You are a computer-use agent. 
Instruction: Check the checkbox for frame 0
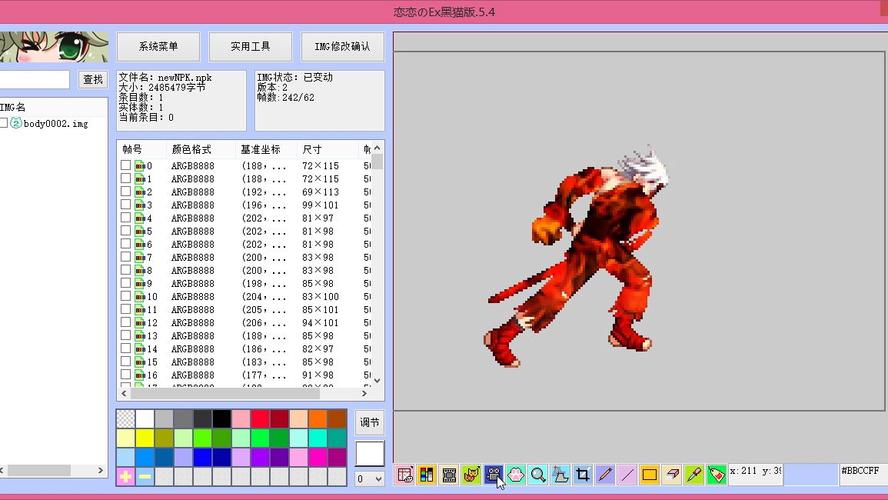[x=125, y=165]
